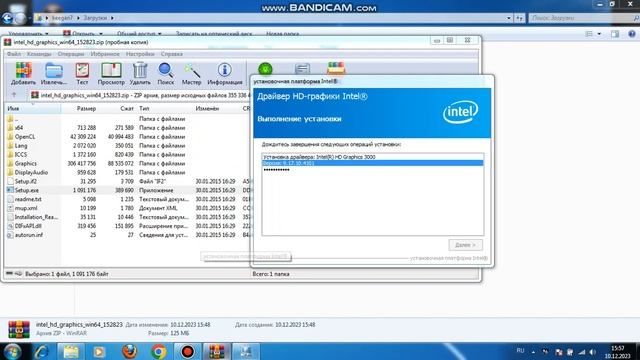The image size is (640, 360).
Task: Select the OpenCL folder row
Action: 127,137
